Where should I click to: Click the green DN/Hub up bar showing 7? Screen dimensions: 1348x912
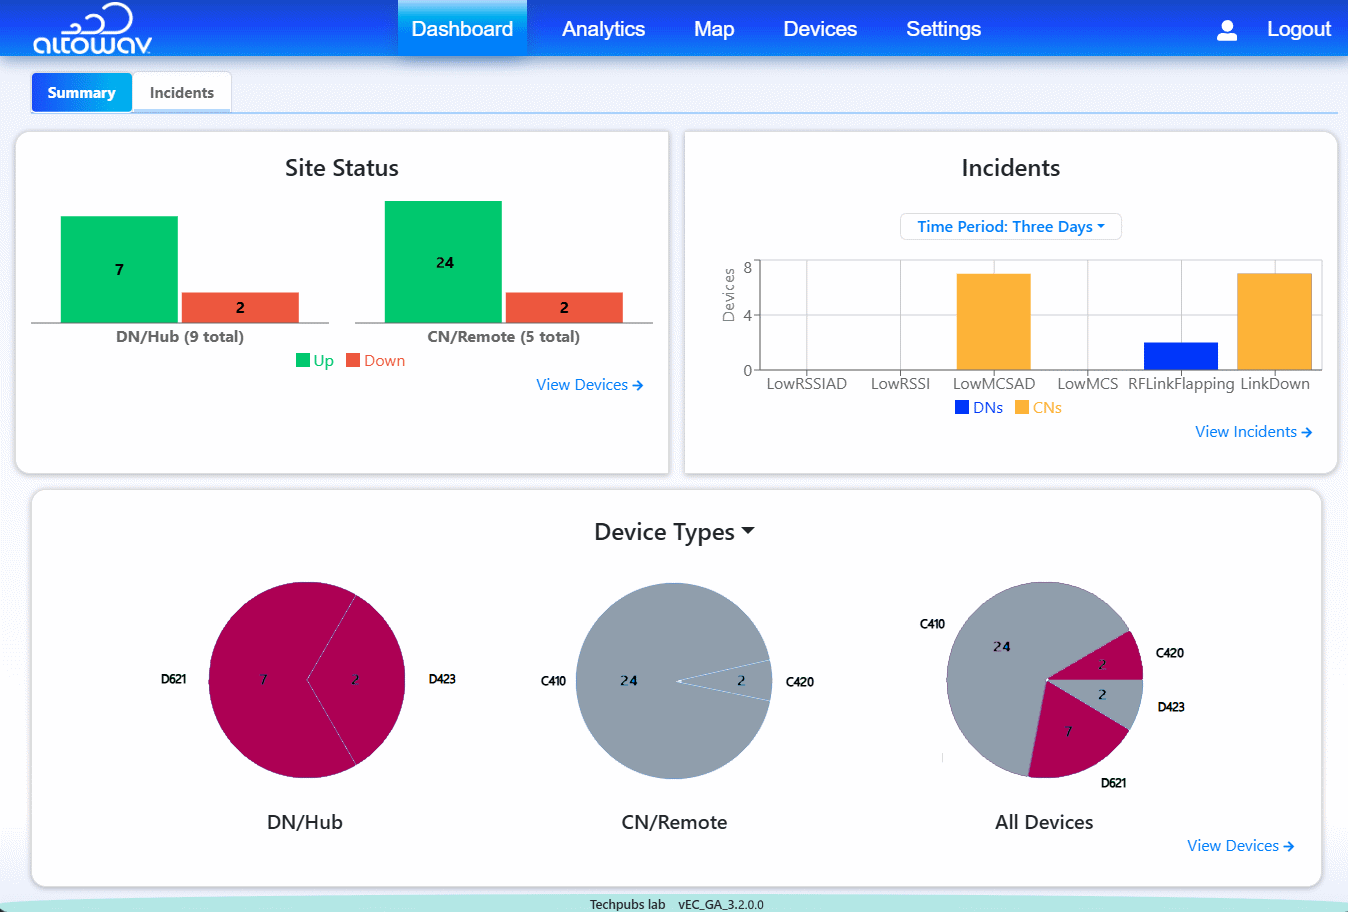point(119,269)
